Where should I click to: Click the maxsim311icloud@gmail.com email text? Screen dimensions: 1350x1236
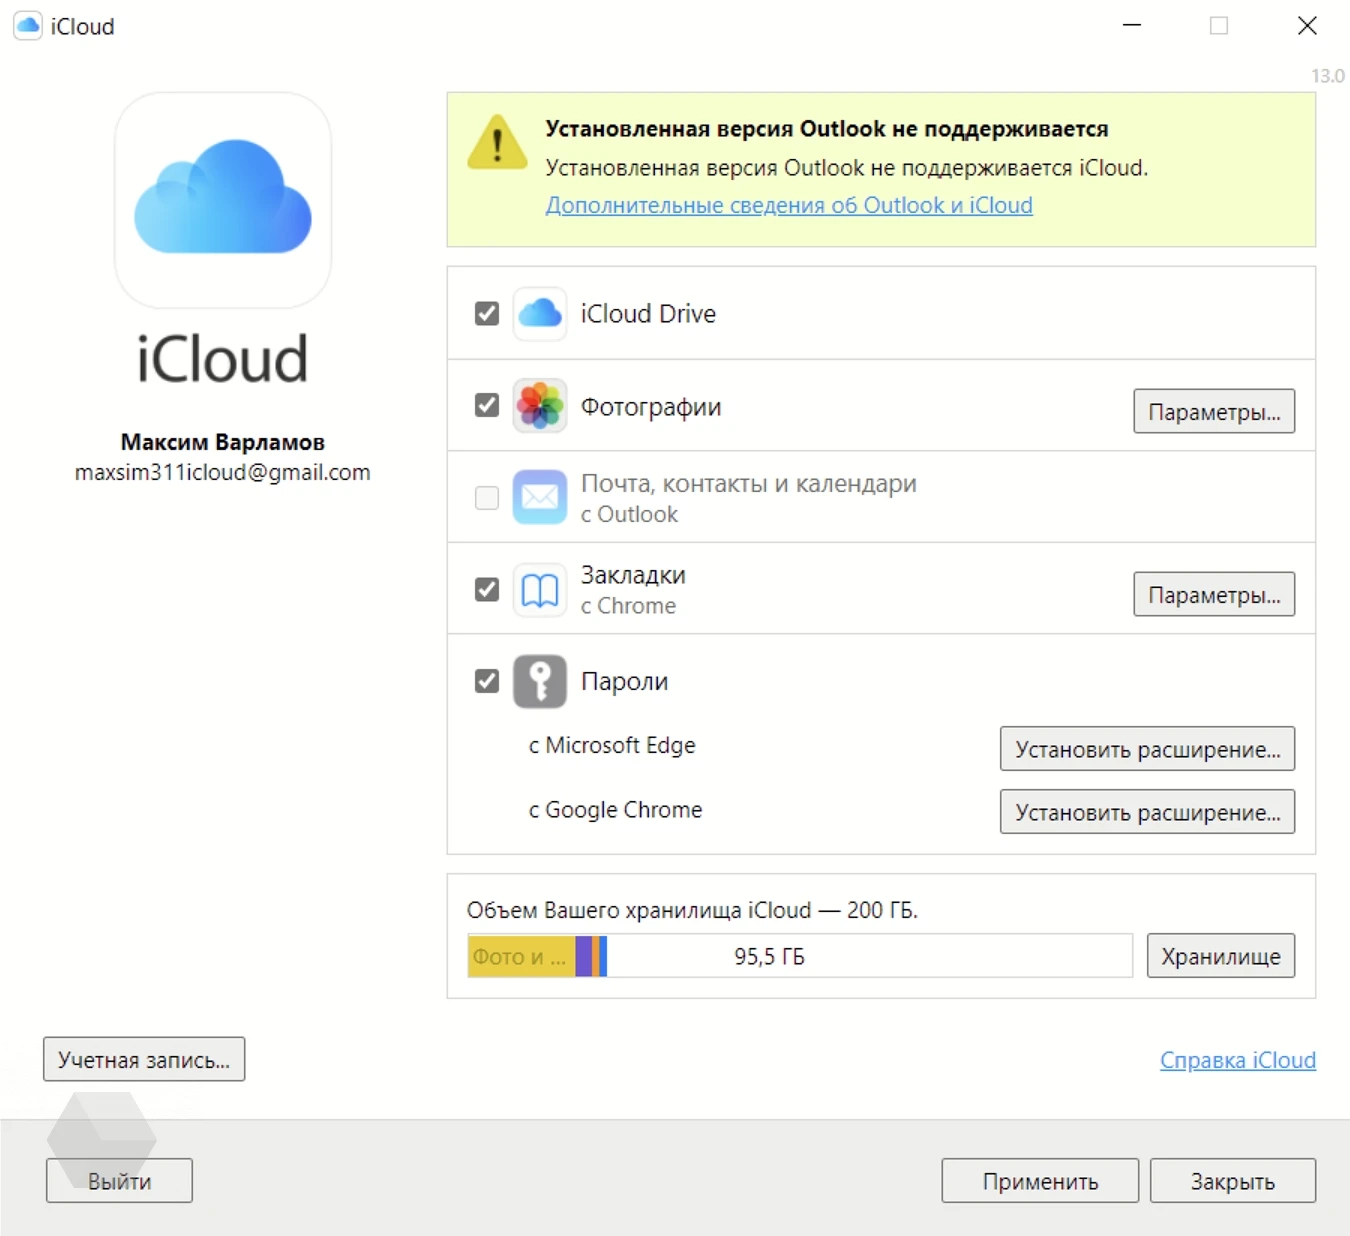223,472
